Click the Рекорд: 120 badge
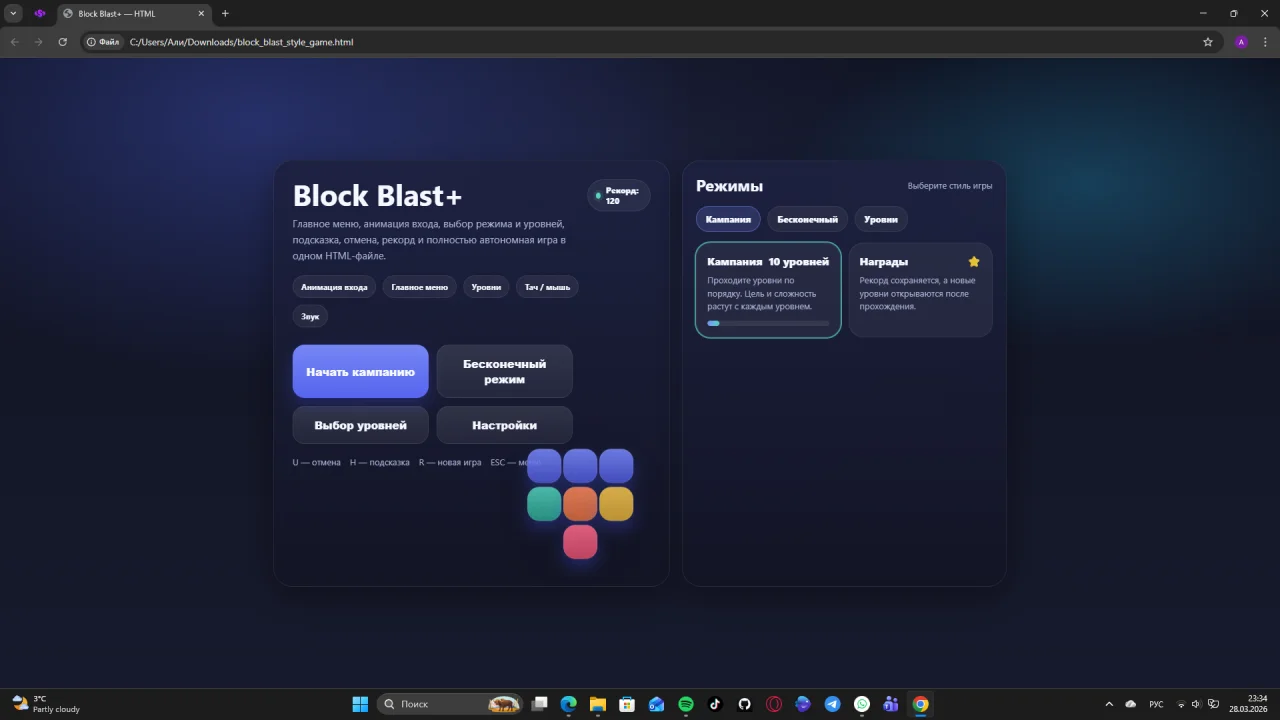 pos(619,196)
